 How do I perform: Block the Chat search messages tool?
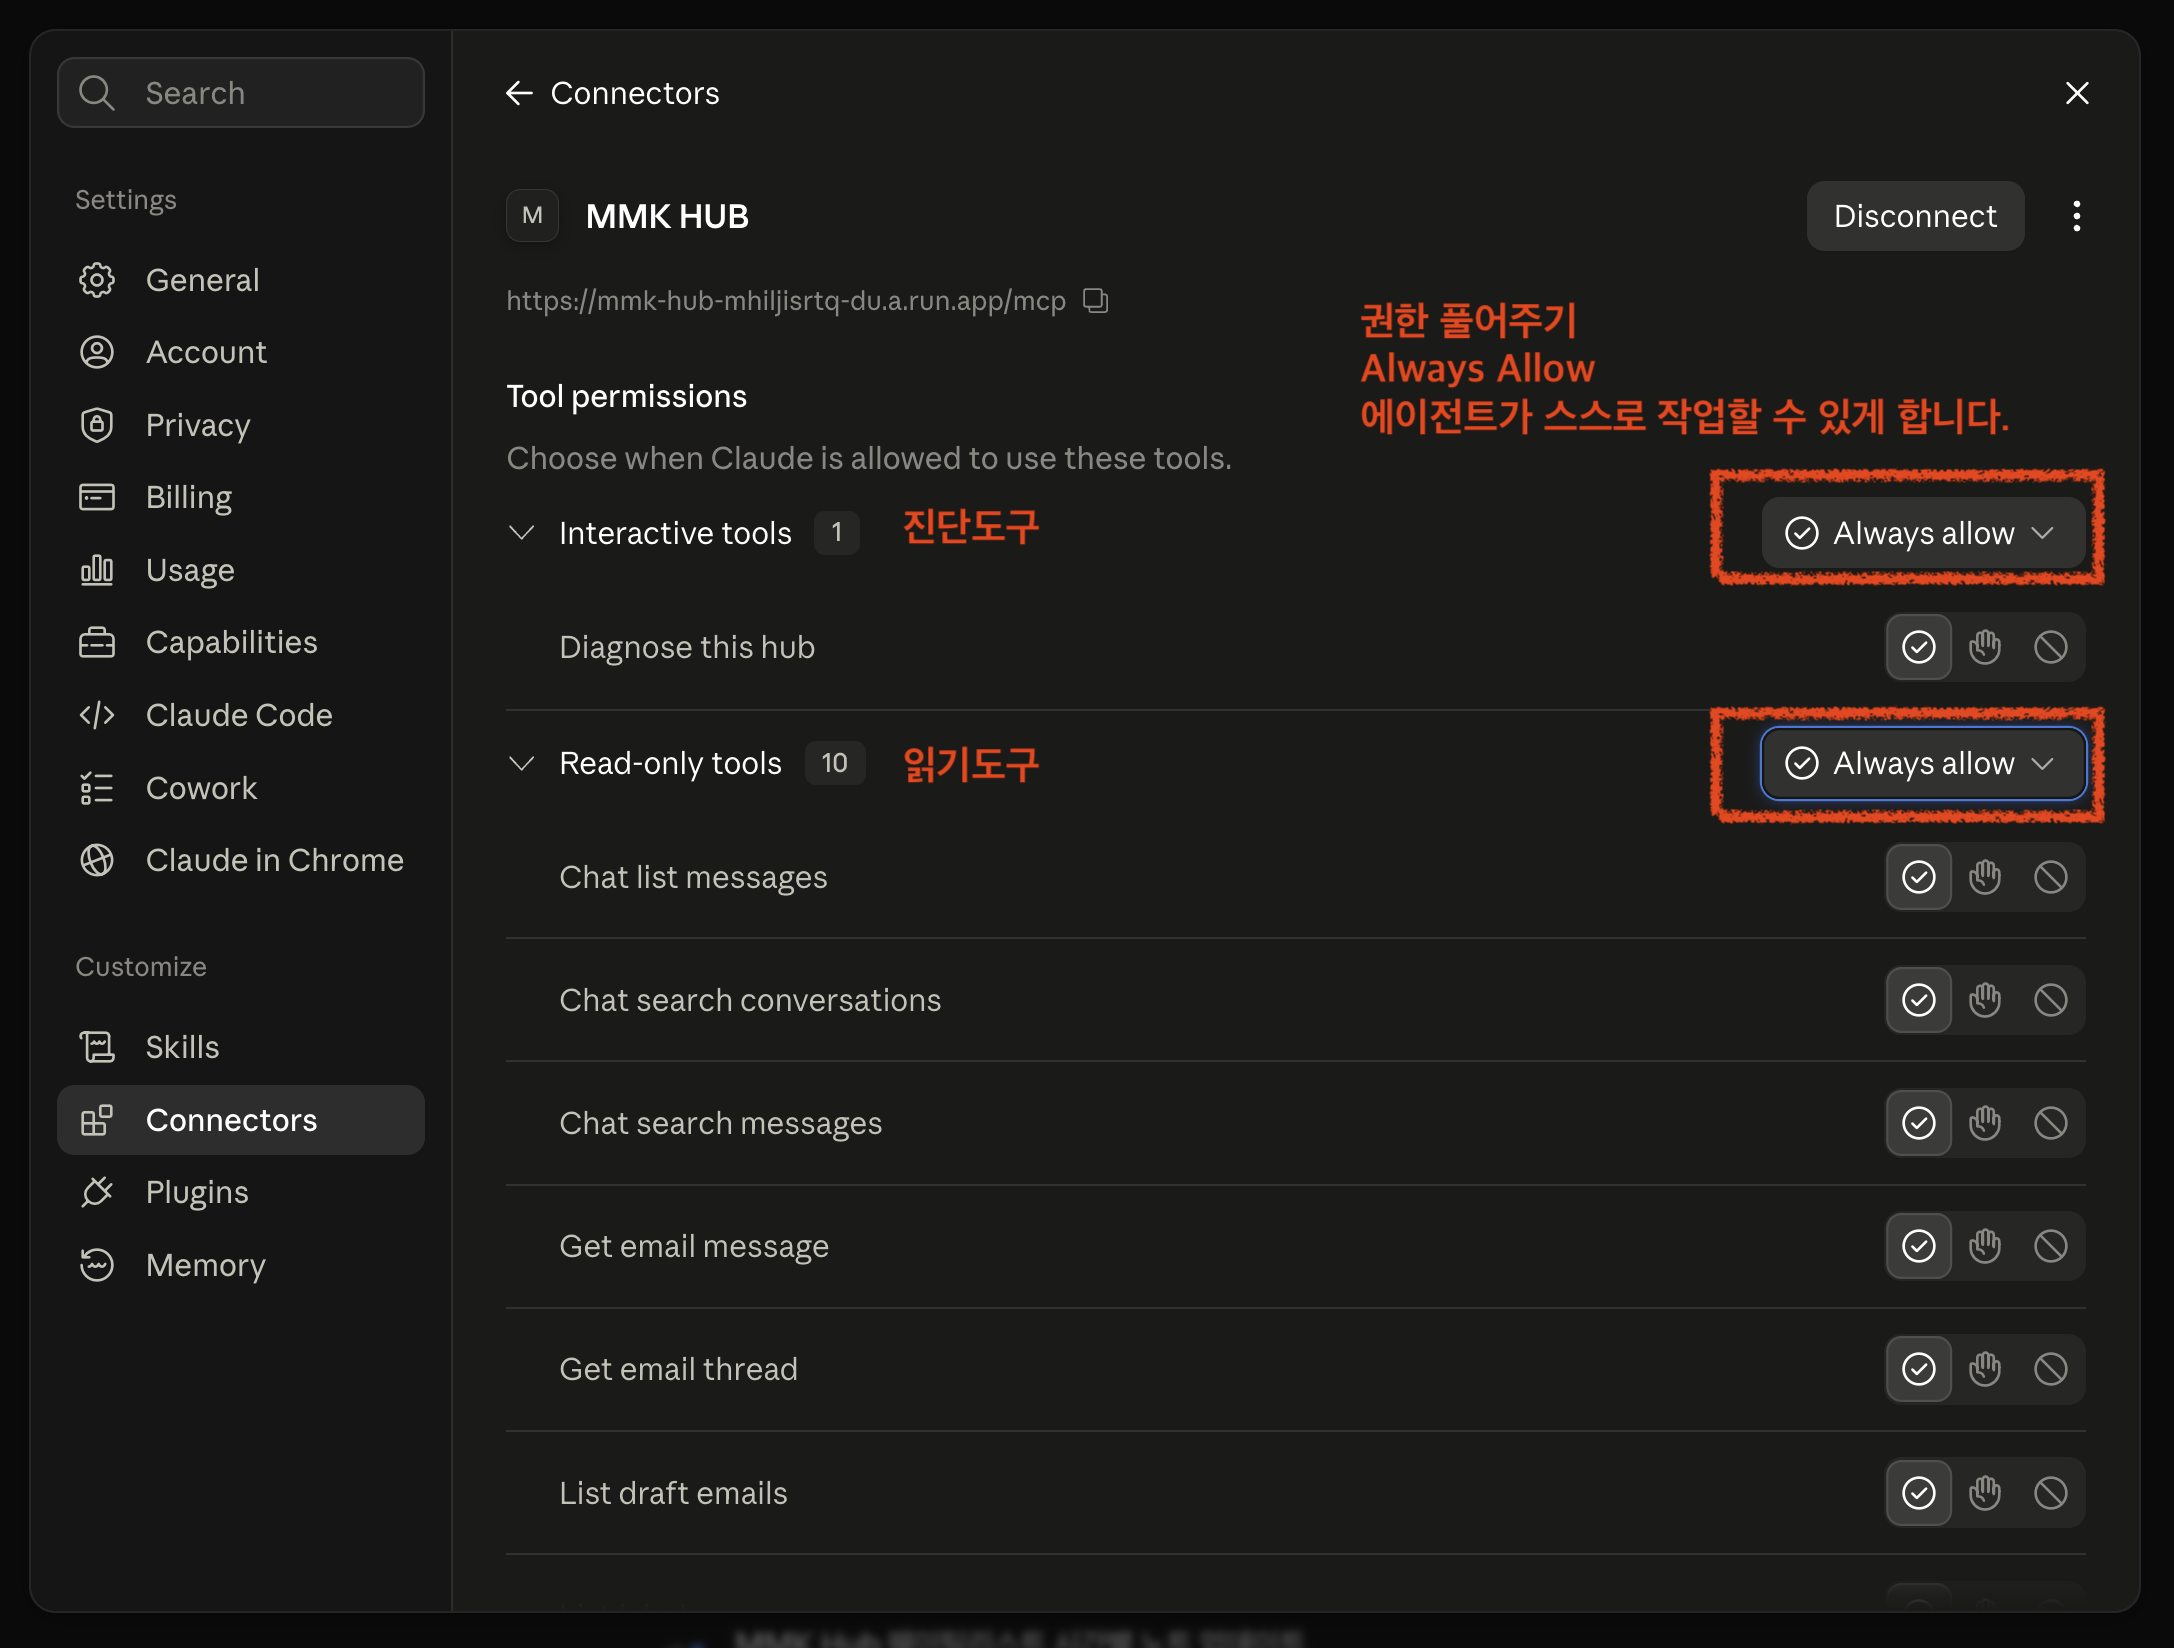click(2050, 1123)
